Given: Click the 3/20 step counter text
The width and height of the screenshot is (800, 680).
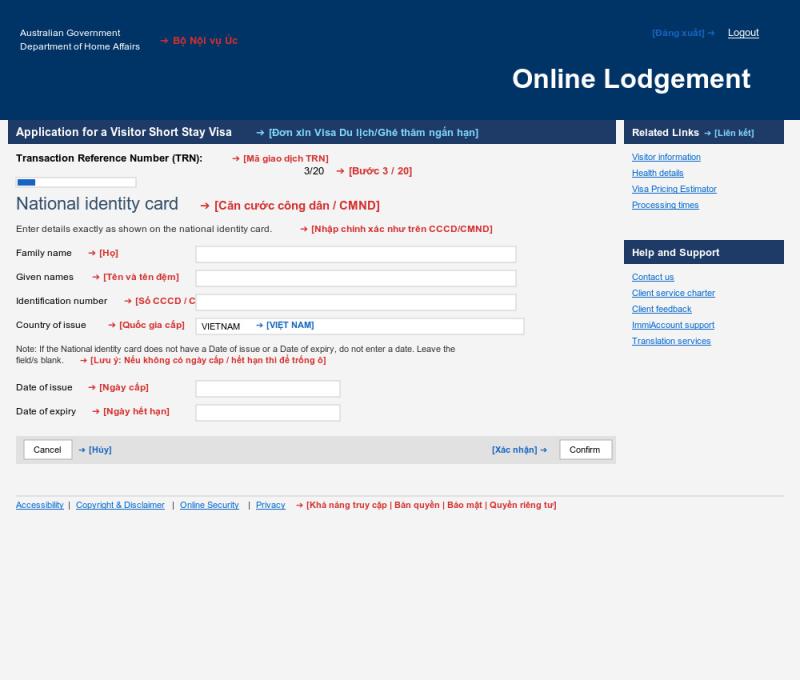Looking at the screenshot, I should [x=314, y=171].
